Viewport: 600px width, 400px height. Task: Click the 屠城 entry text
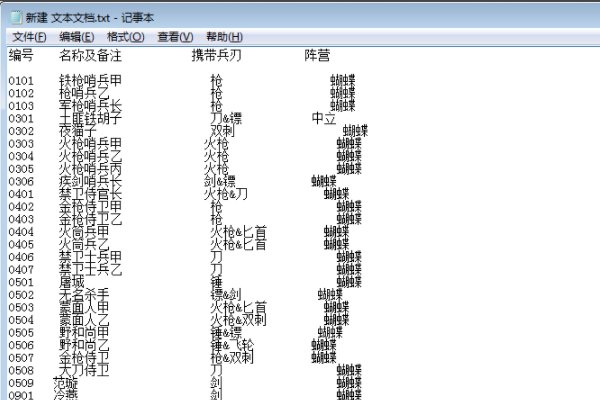tap(72, 282)
